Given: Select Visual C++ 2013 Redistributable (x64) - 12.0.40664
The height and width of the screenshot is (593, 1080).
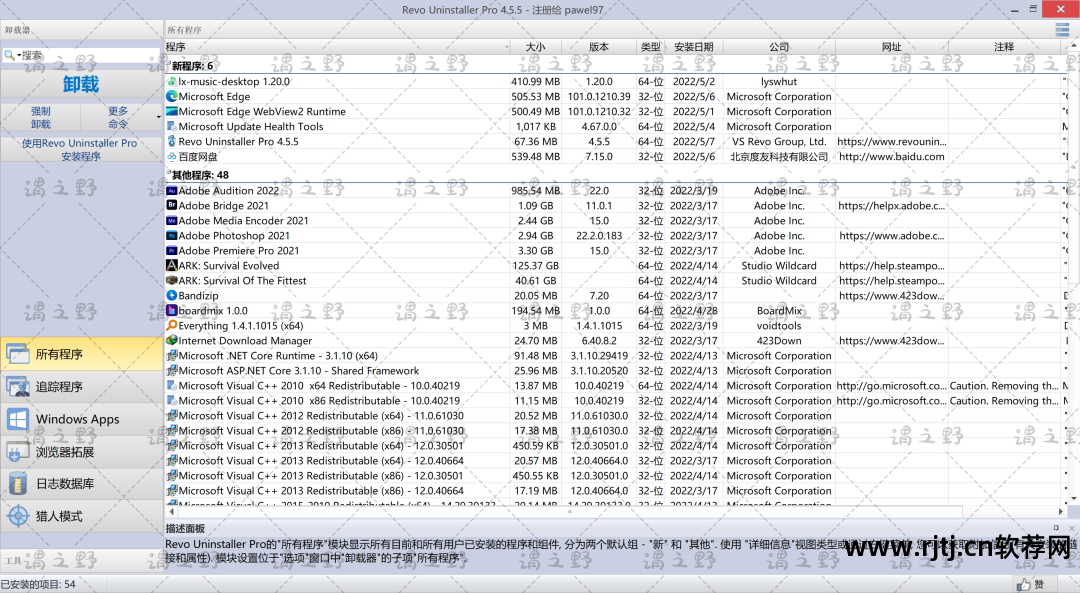Looking at the screenshot, I should [x=616, y=461].
